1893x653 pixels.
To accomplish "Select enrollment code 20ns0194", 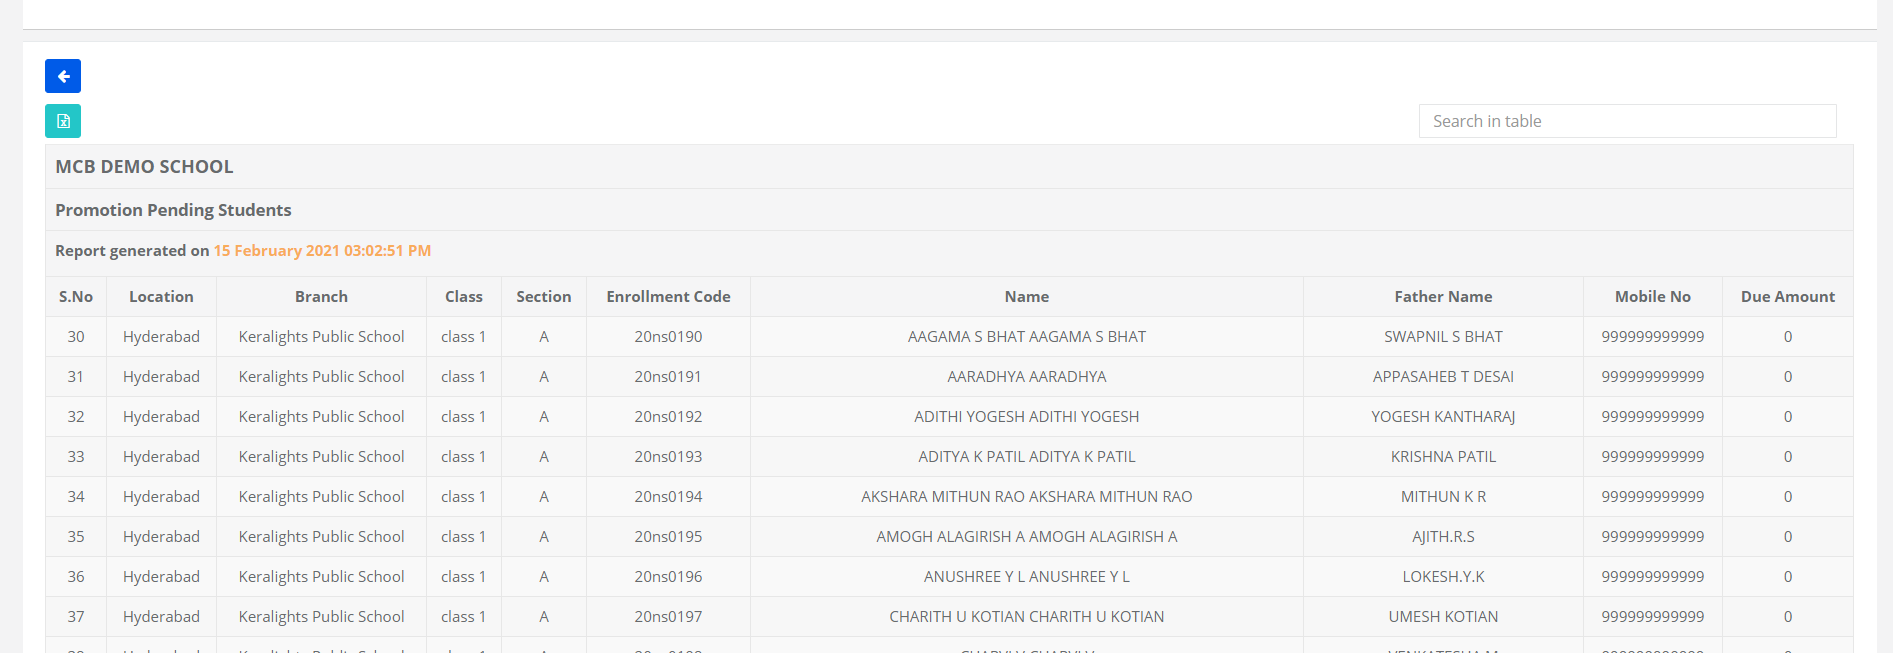I will point(668,497).
